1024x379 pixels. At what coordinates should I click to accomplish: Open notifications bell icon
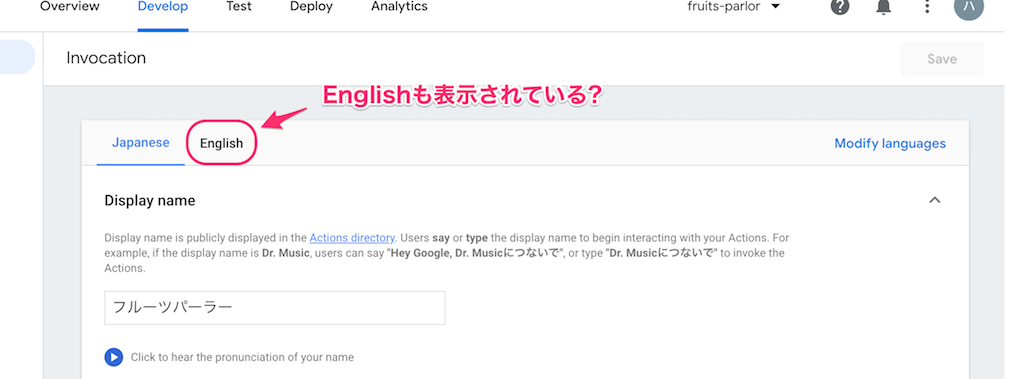click(884, 7)
